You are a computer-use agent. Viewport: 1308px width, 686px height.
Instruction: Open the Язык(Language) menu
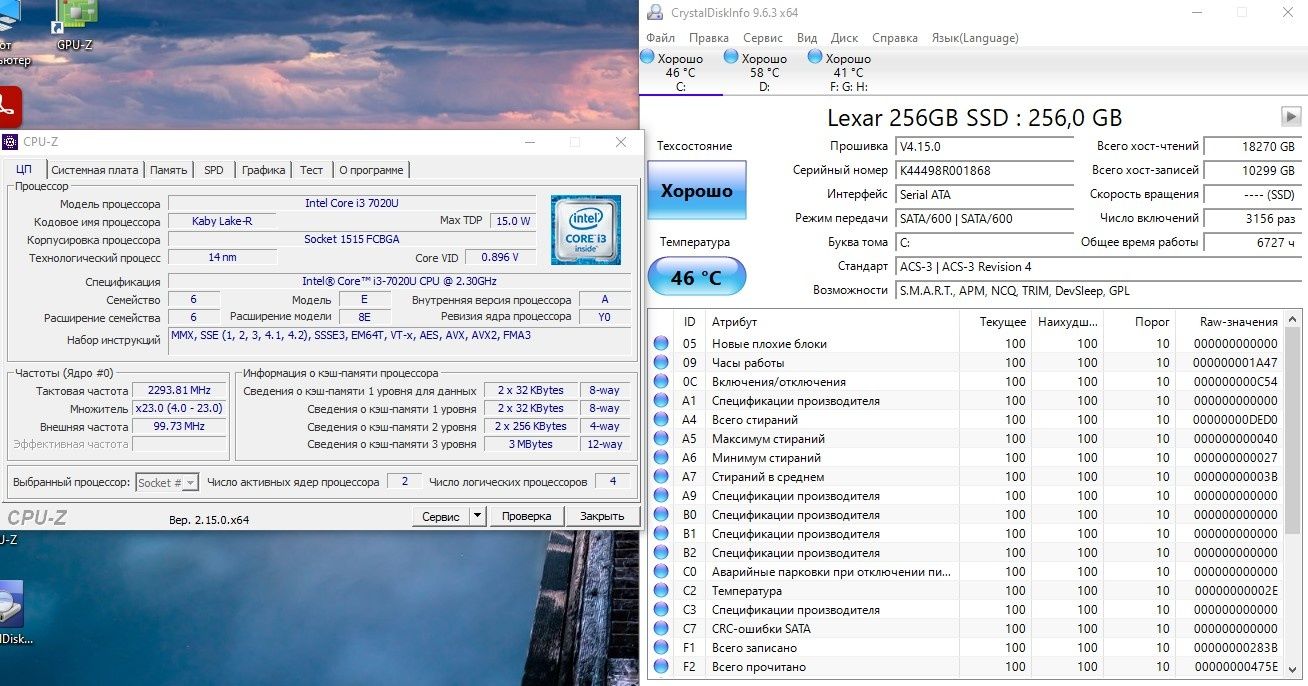pyautogui.click(x=975, y=38)
